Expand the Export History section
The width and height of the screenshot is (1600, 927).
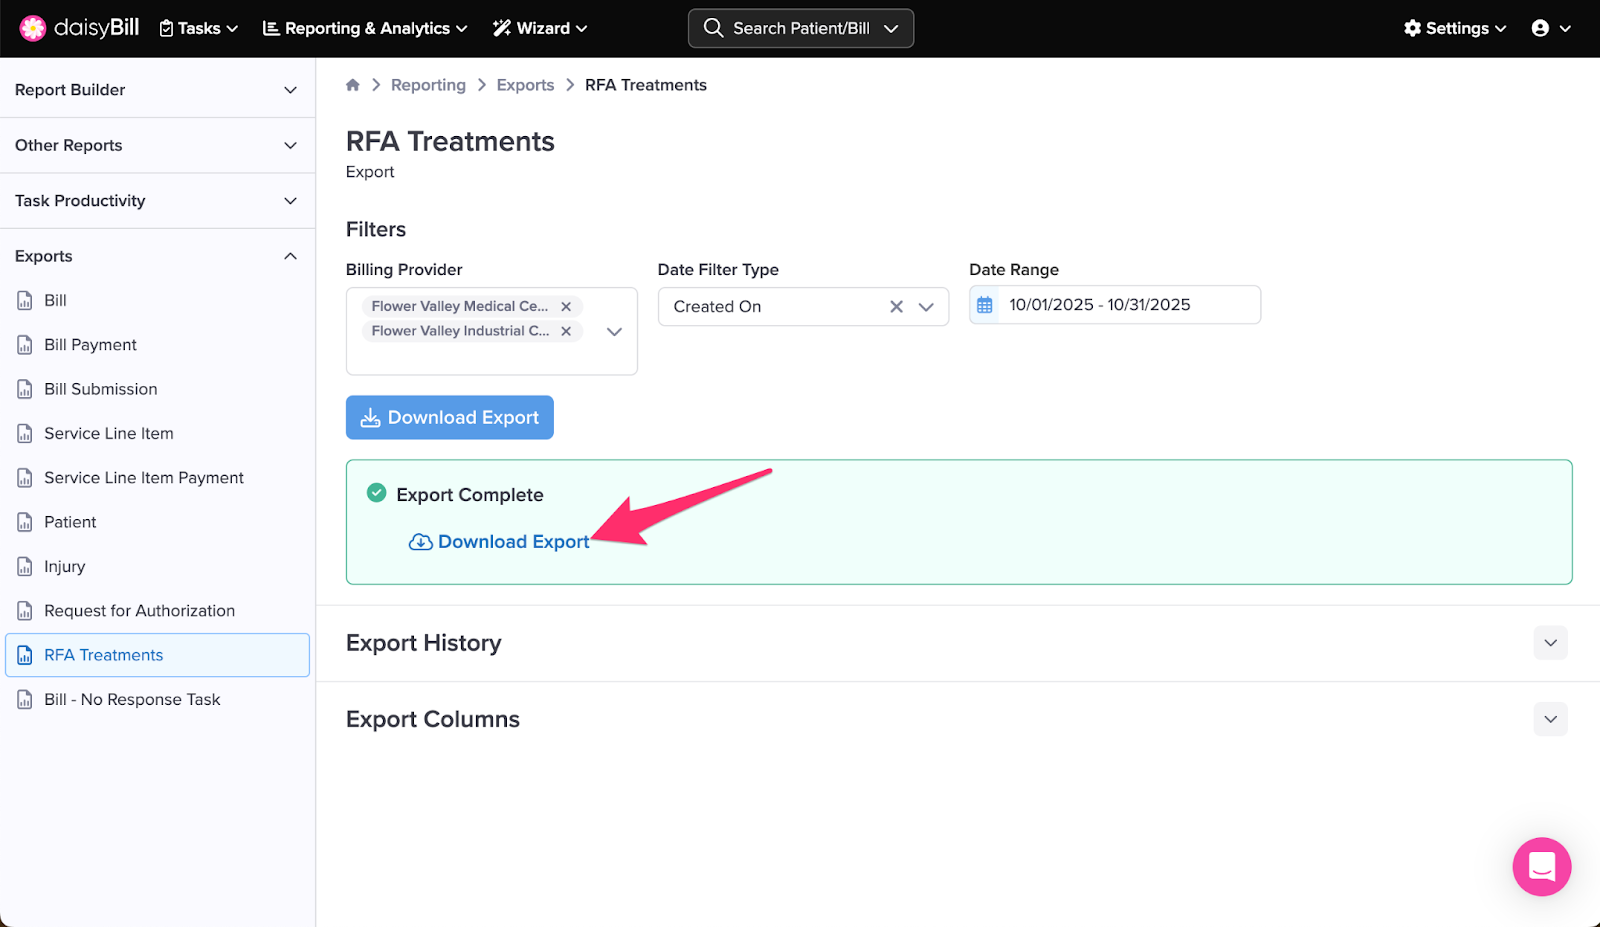1550,643
